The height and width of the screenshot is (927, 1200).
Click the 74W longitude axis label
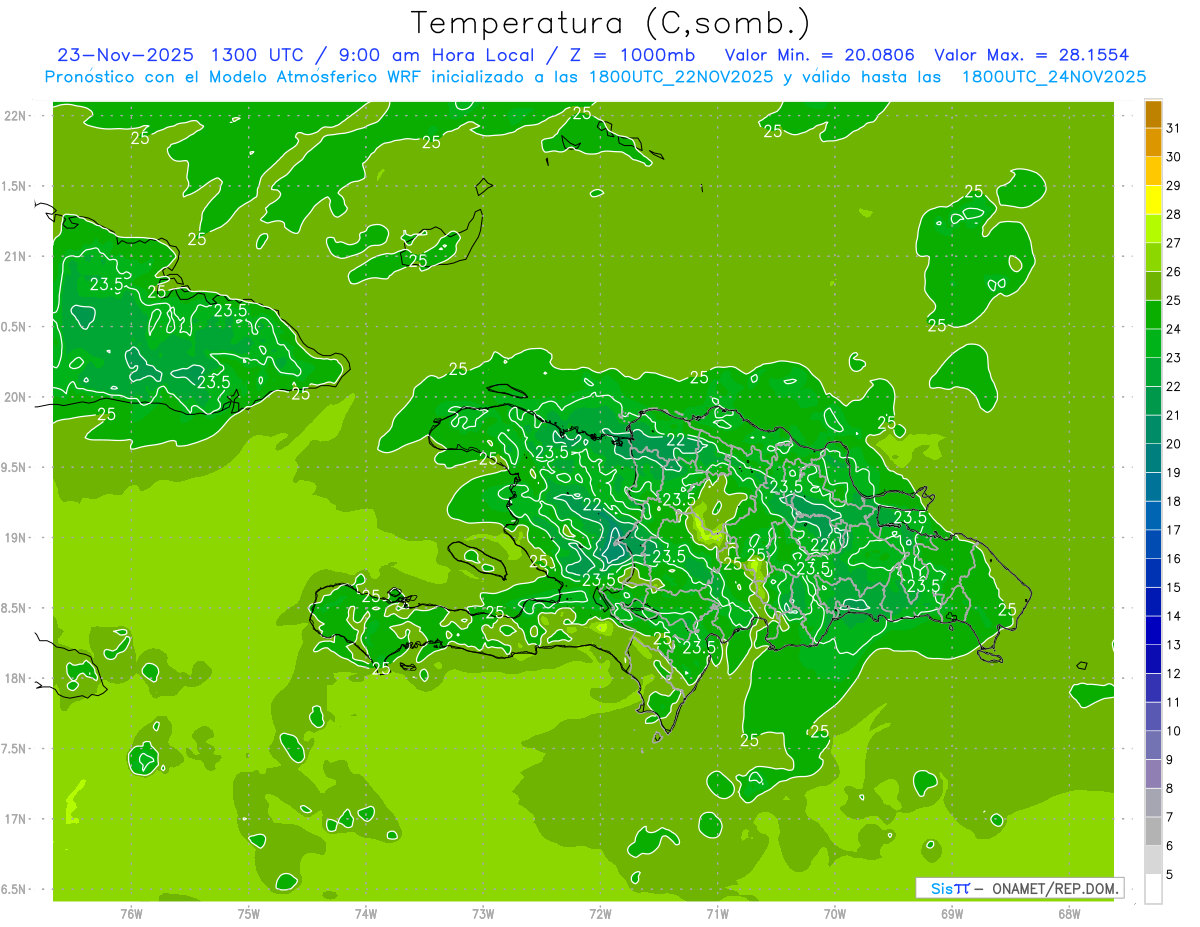(365, 914)
